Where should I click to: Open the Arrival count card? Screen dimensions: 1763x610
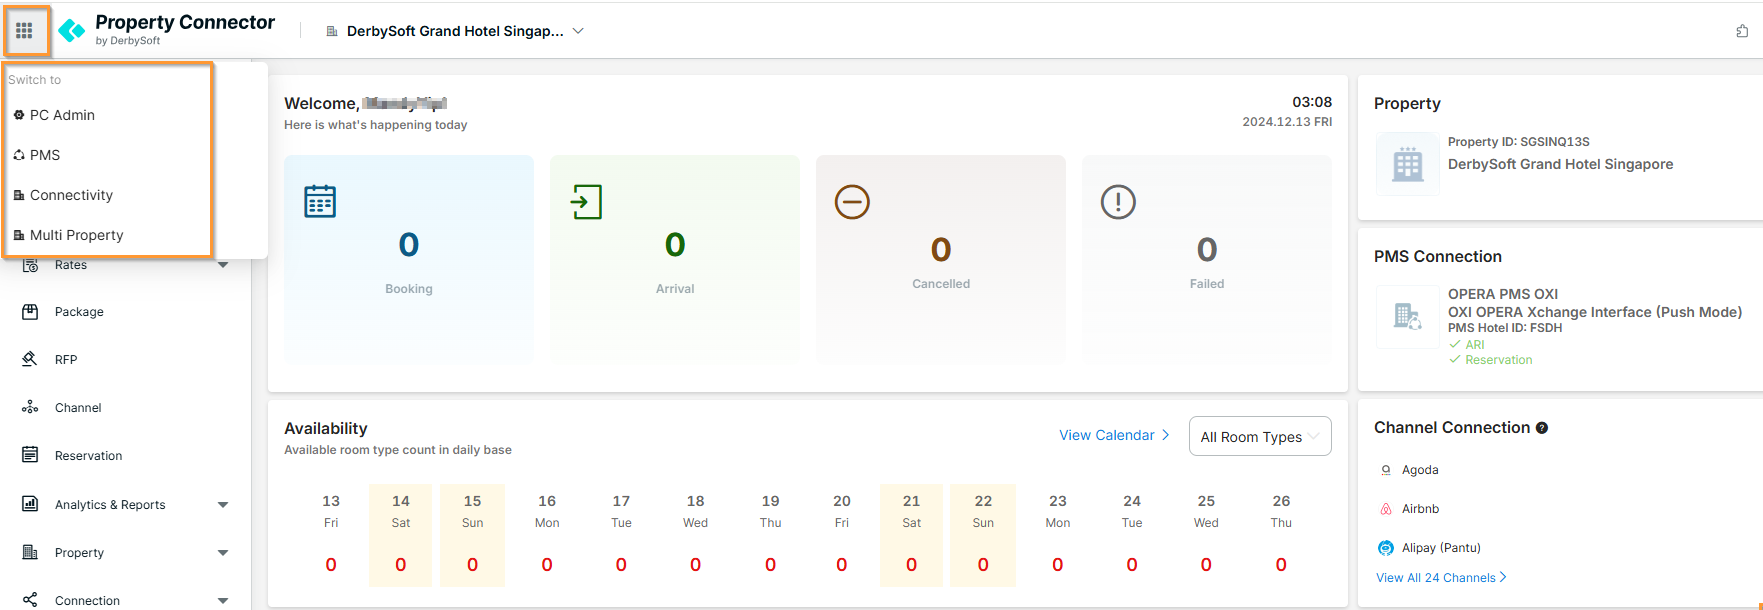675,259
